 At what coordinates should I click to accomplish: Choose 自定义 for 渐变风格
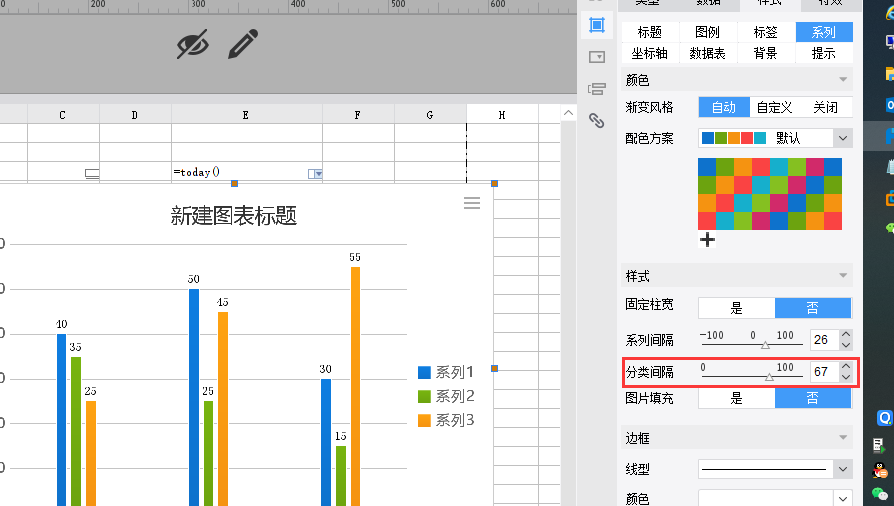click(774, 107)
